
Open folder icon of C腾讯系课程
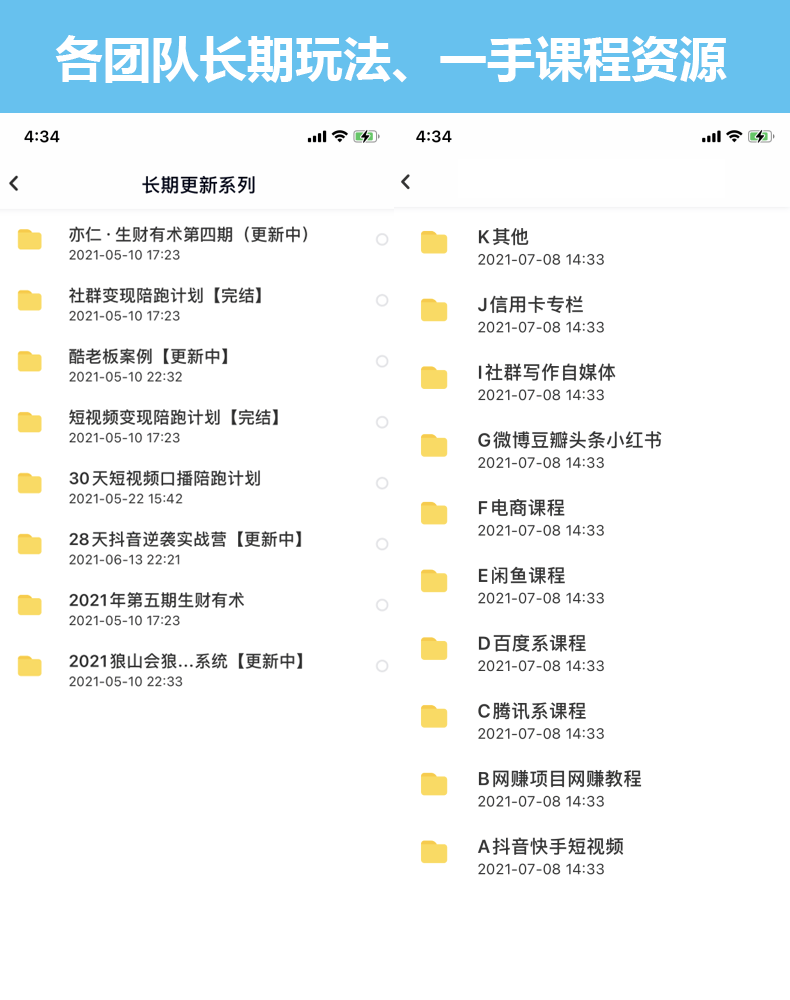[434, 717]
